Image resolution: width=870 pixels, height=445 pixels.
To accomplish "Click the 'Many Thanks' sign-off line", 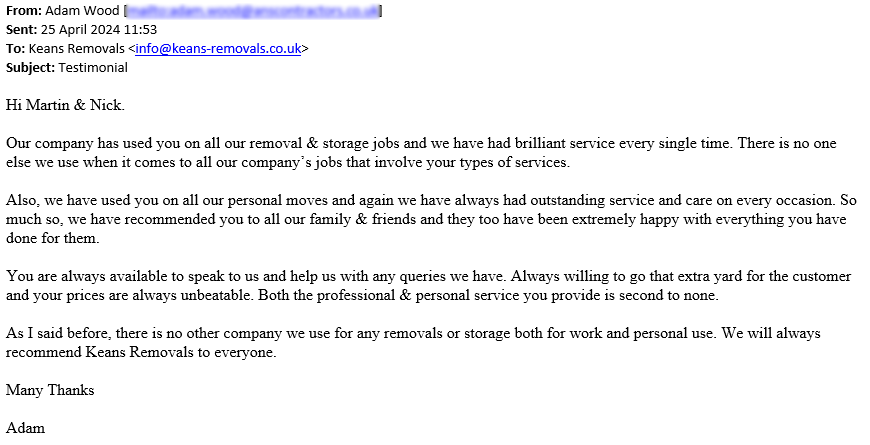I will (50, 390).
